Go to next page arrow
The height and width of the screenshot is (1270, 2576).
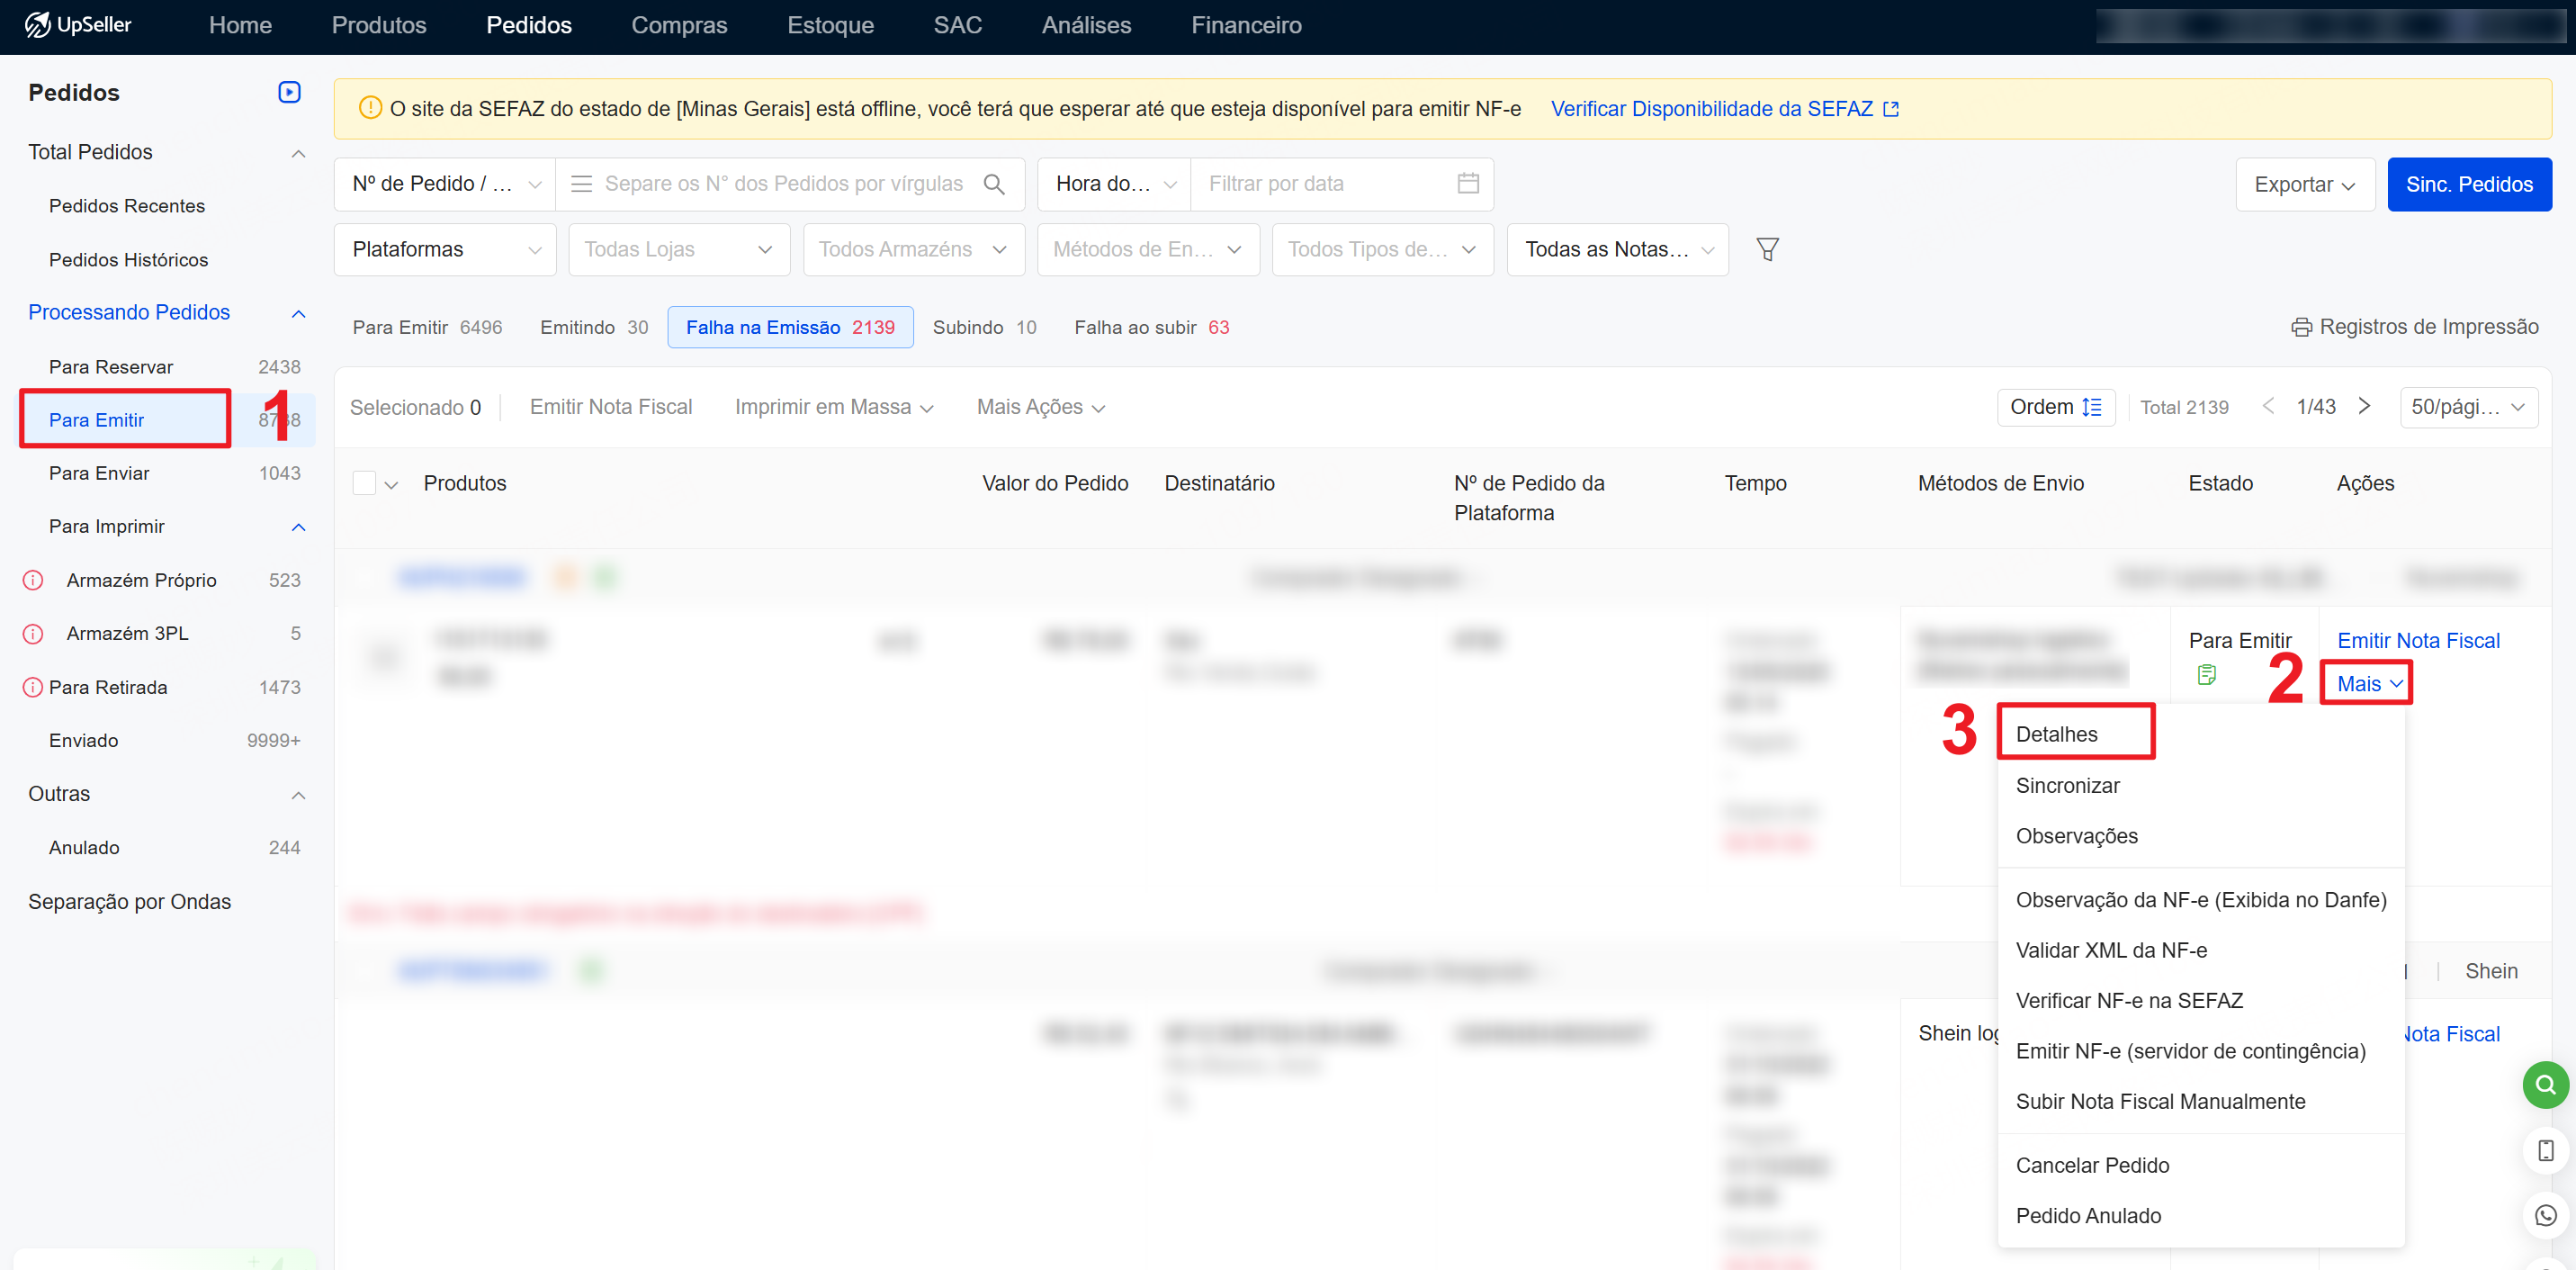click(2364, 406)
